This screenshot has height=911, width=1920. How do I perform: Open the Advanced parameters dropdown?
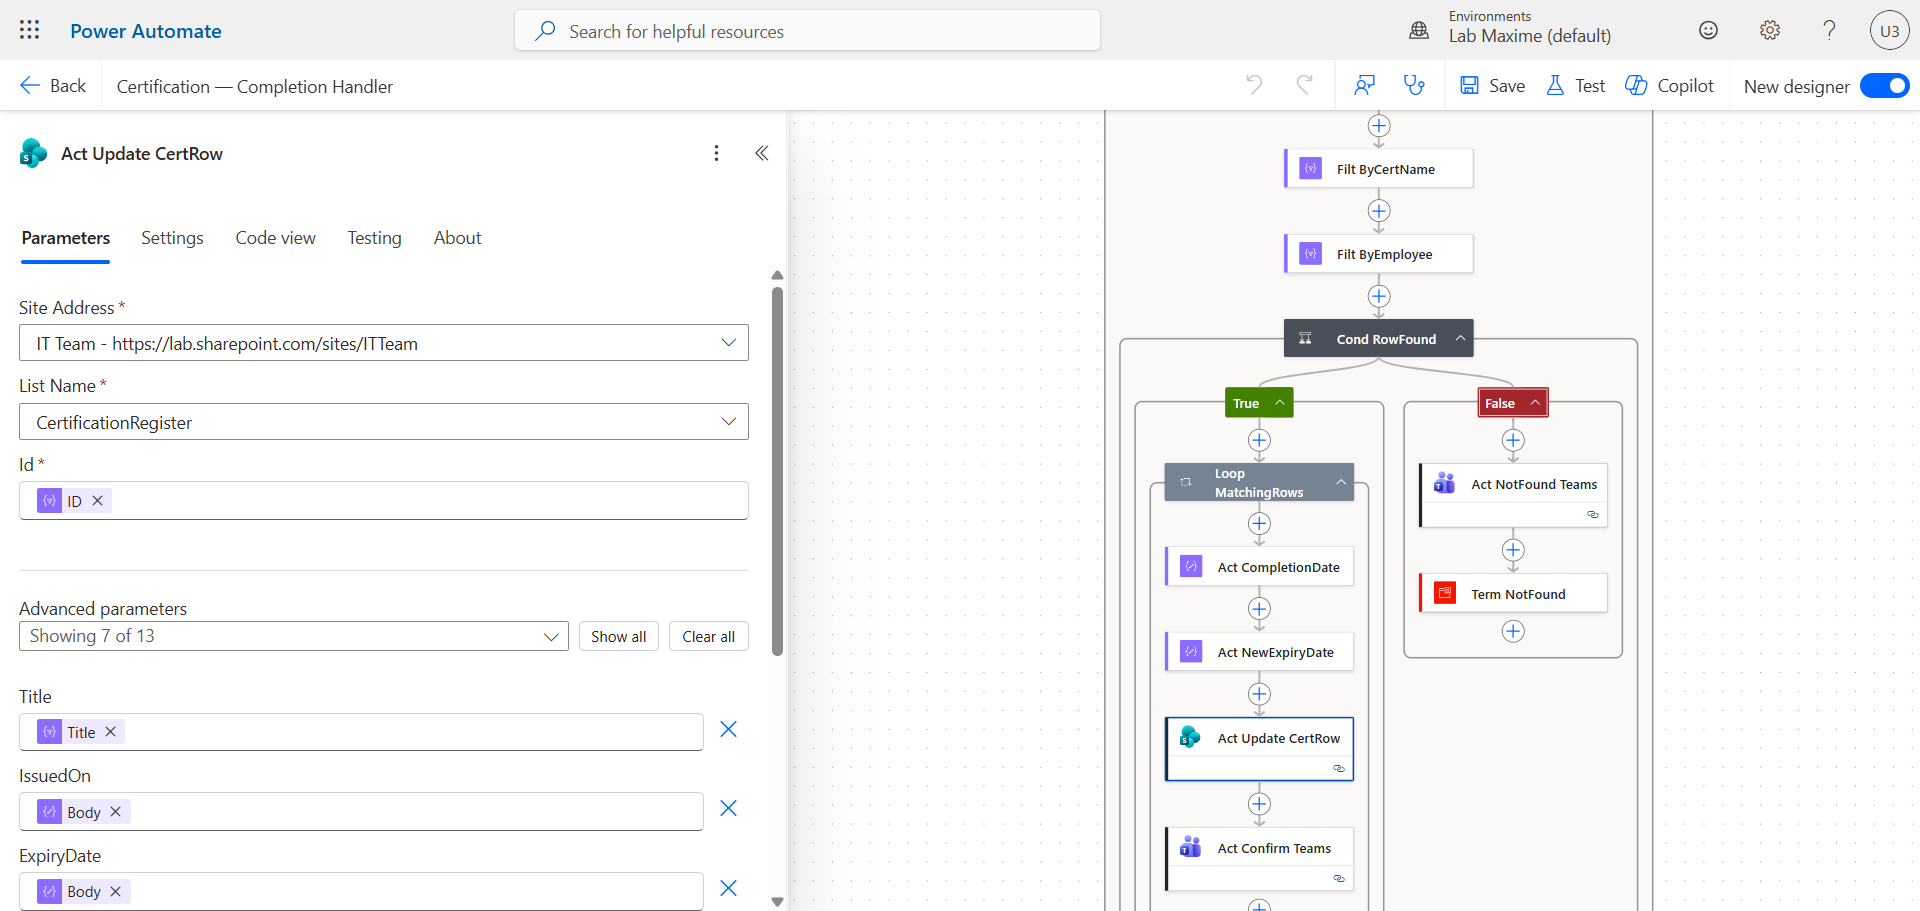pyautogui.click(x=294, y=636)
